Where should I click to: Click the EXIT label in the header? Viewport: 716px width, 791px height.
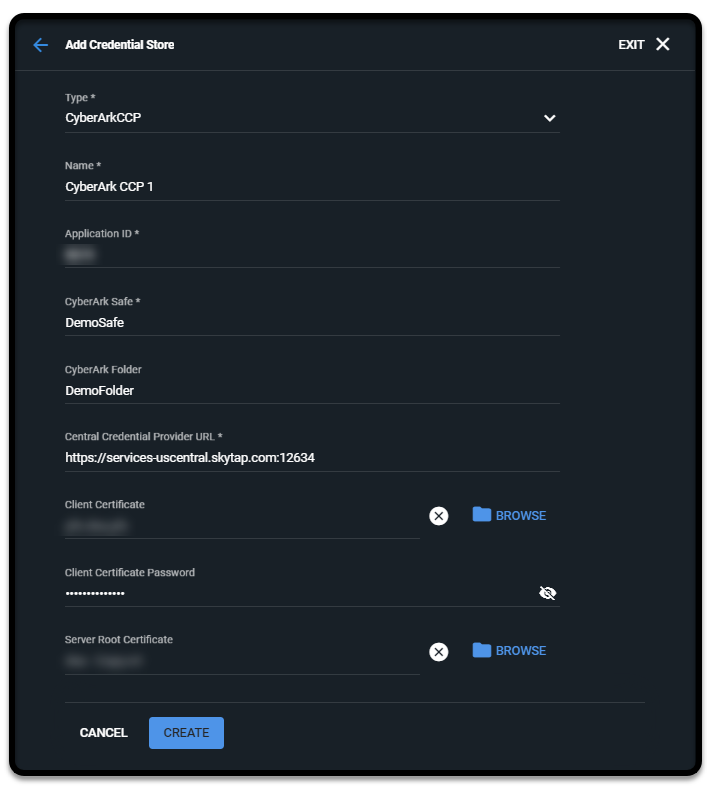[x=631, y=45]
